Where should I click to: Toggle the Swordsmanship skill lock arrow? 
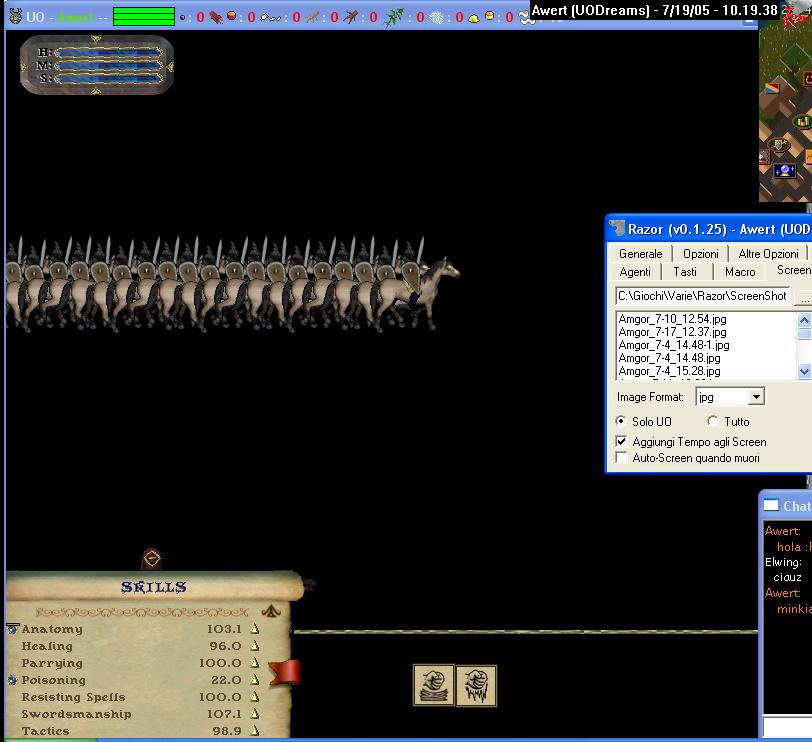tap(254, 714)
